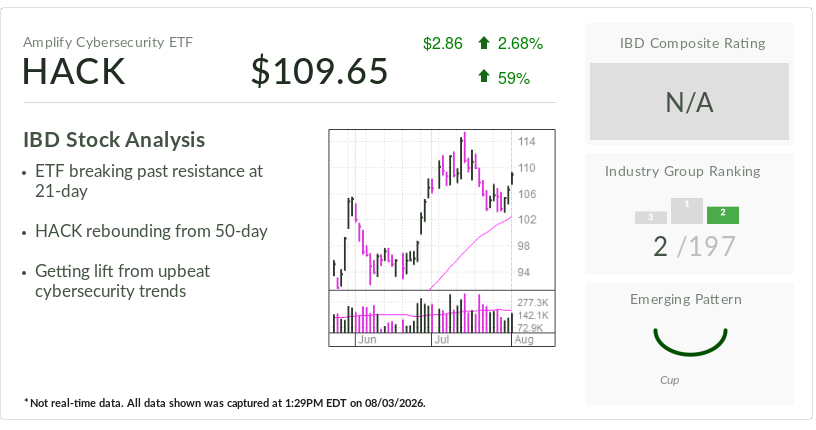
Task: Click the HACK rebounding from 50-day bullet
Action: (x=151, y=231)
